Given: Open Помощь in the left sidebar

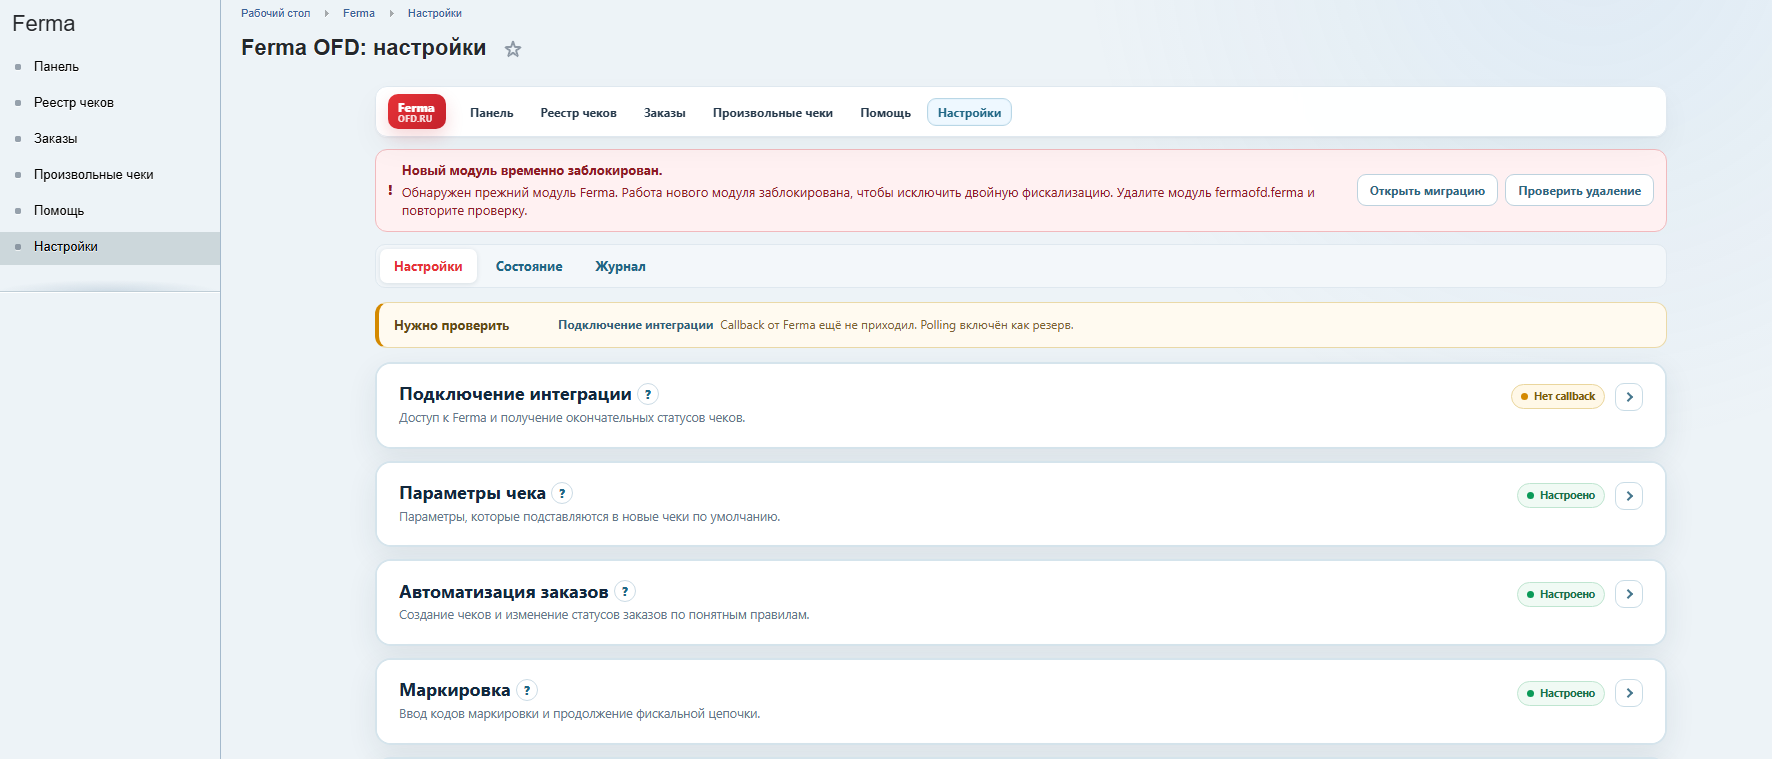Looking at the screenshot, I should 59,211.
